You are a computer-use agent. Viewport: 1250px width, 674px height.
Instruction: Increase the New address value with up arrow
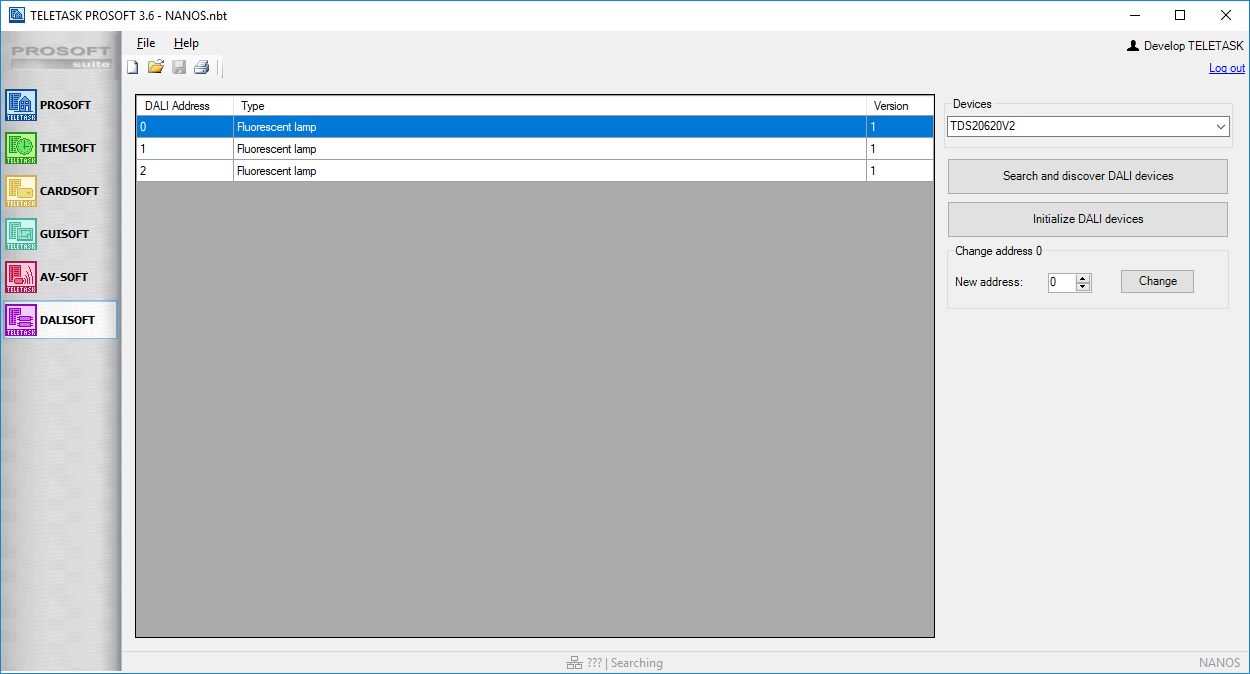point(1083,278)
